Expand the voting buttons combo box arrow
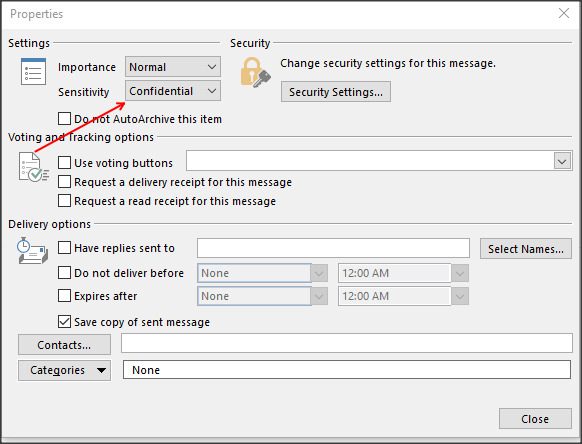This screenshot has width=582, height=444. [563, 161]
